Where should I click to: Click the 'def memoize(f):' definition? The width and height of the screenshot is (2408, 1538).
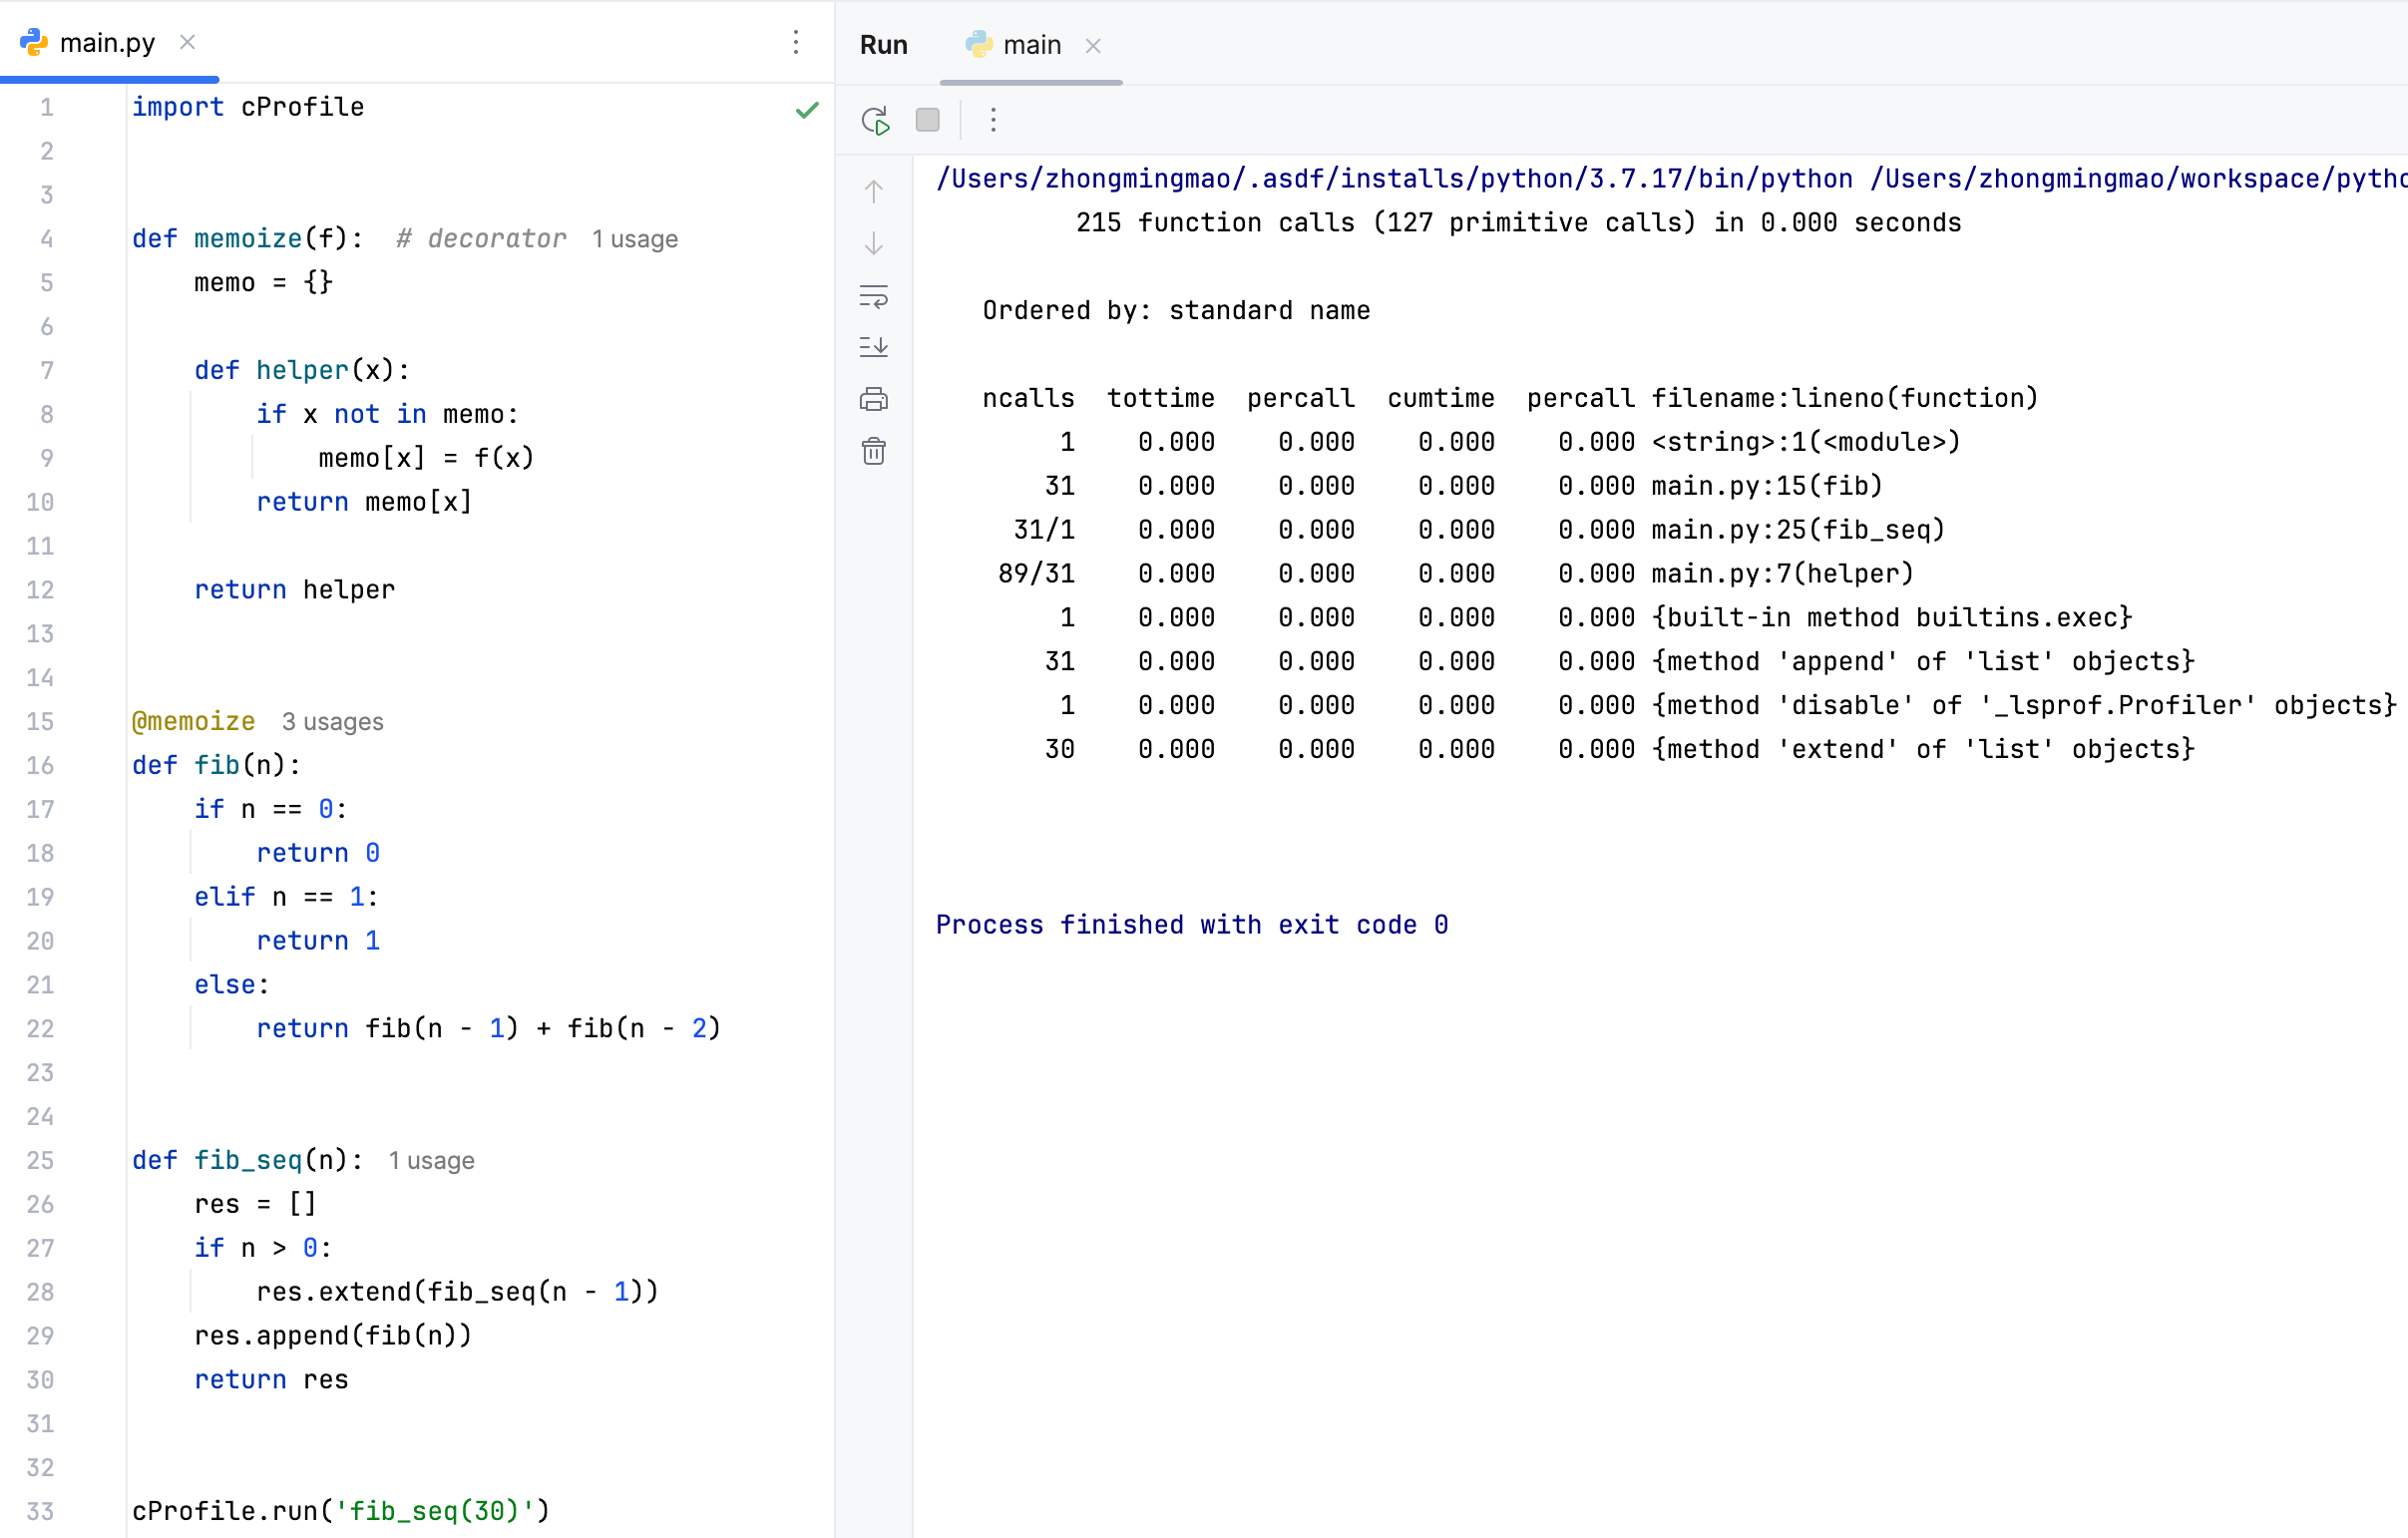248,239
